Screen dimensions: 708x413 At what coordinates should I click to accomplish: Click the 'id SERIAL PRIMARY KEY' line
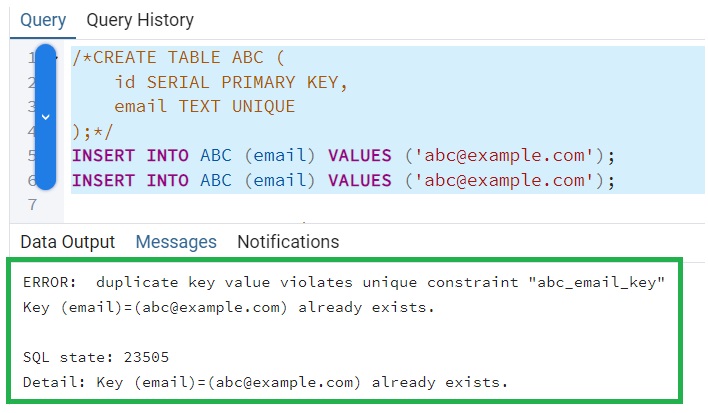pyautogui.click(x=230, y=82)
